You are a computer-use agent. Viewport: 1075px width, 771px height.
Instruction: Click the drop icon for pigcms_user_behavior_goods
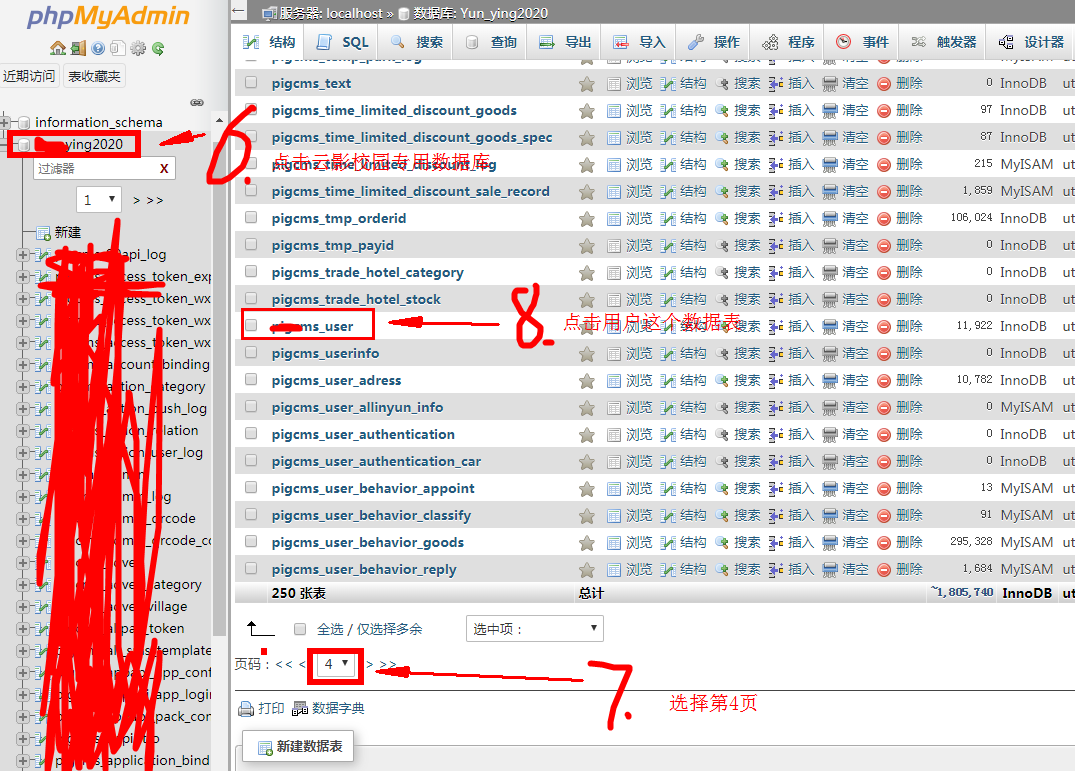(884, 543)
